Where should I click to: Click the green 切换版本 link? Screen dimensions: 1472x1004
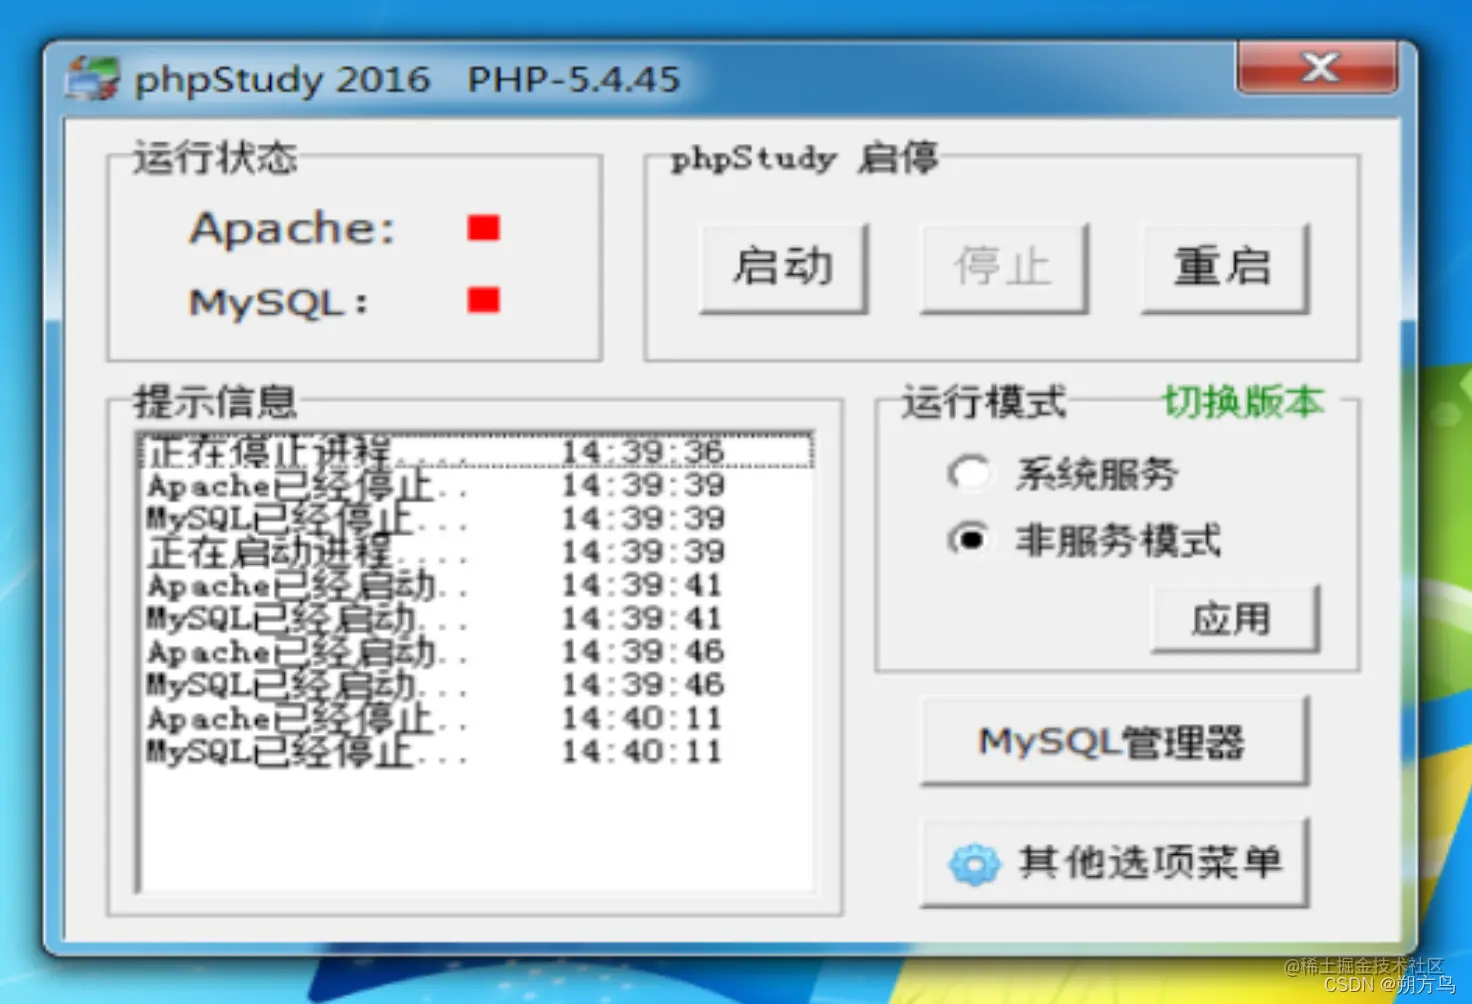(x=1244, y=402)
